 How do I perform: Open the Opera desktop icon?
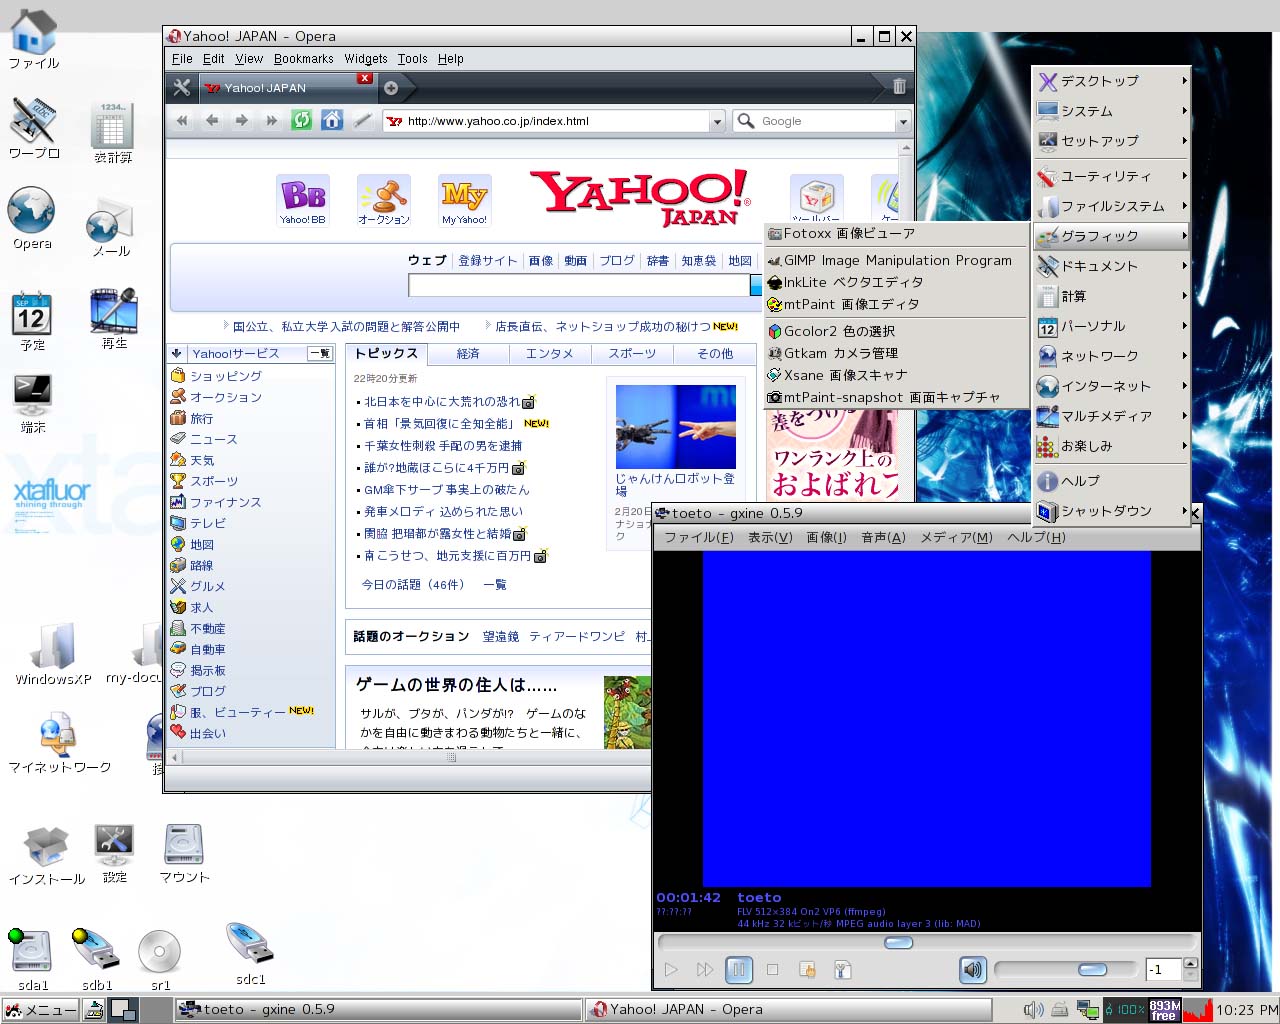coord(32,217)
